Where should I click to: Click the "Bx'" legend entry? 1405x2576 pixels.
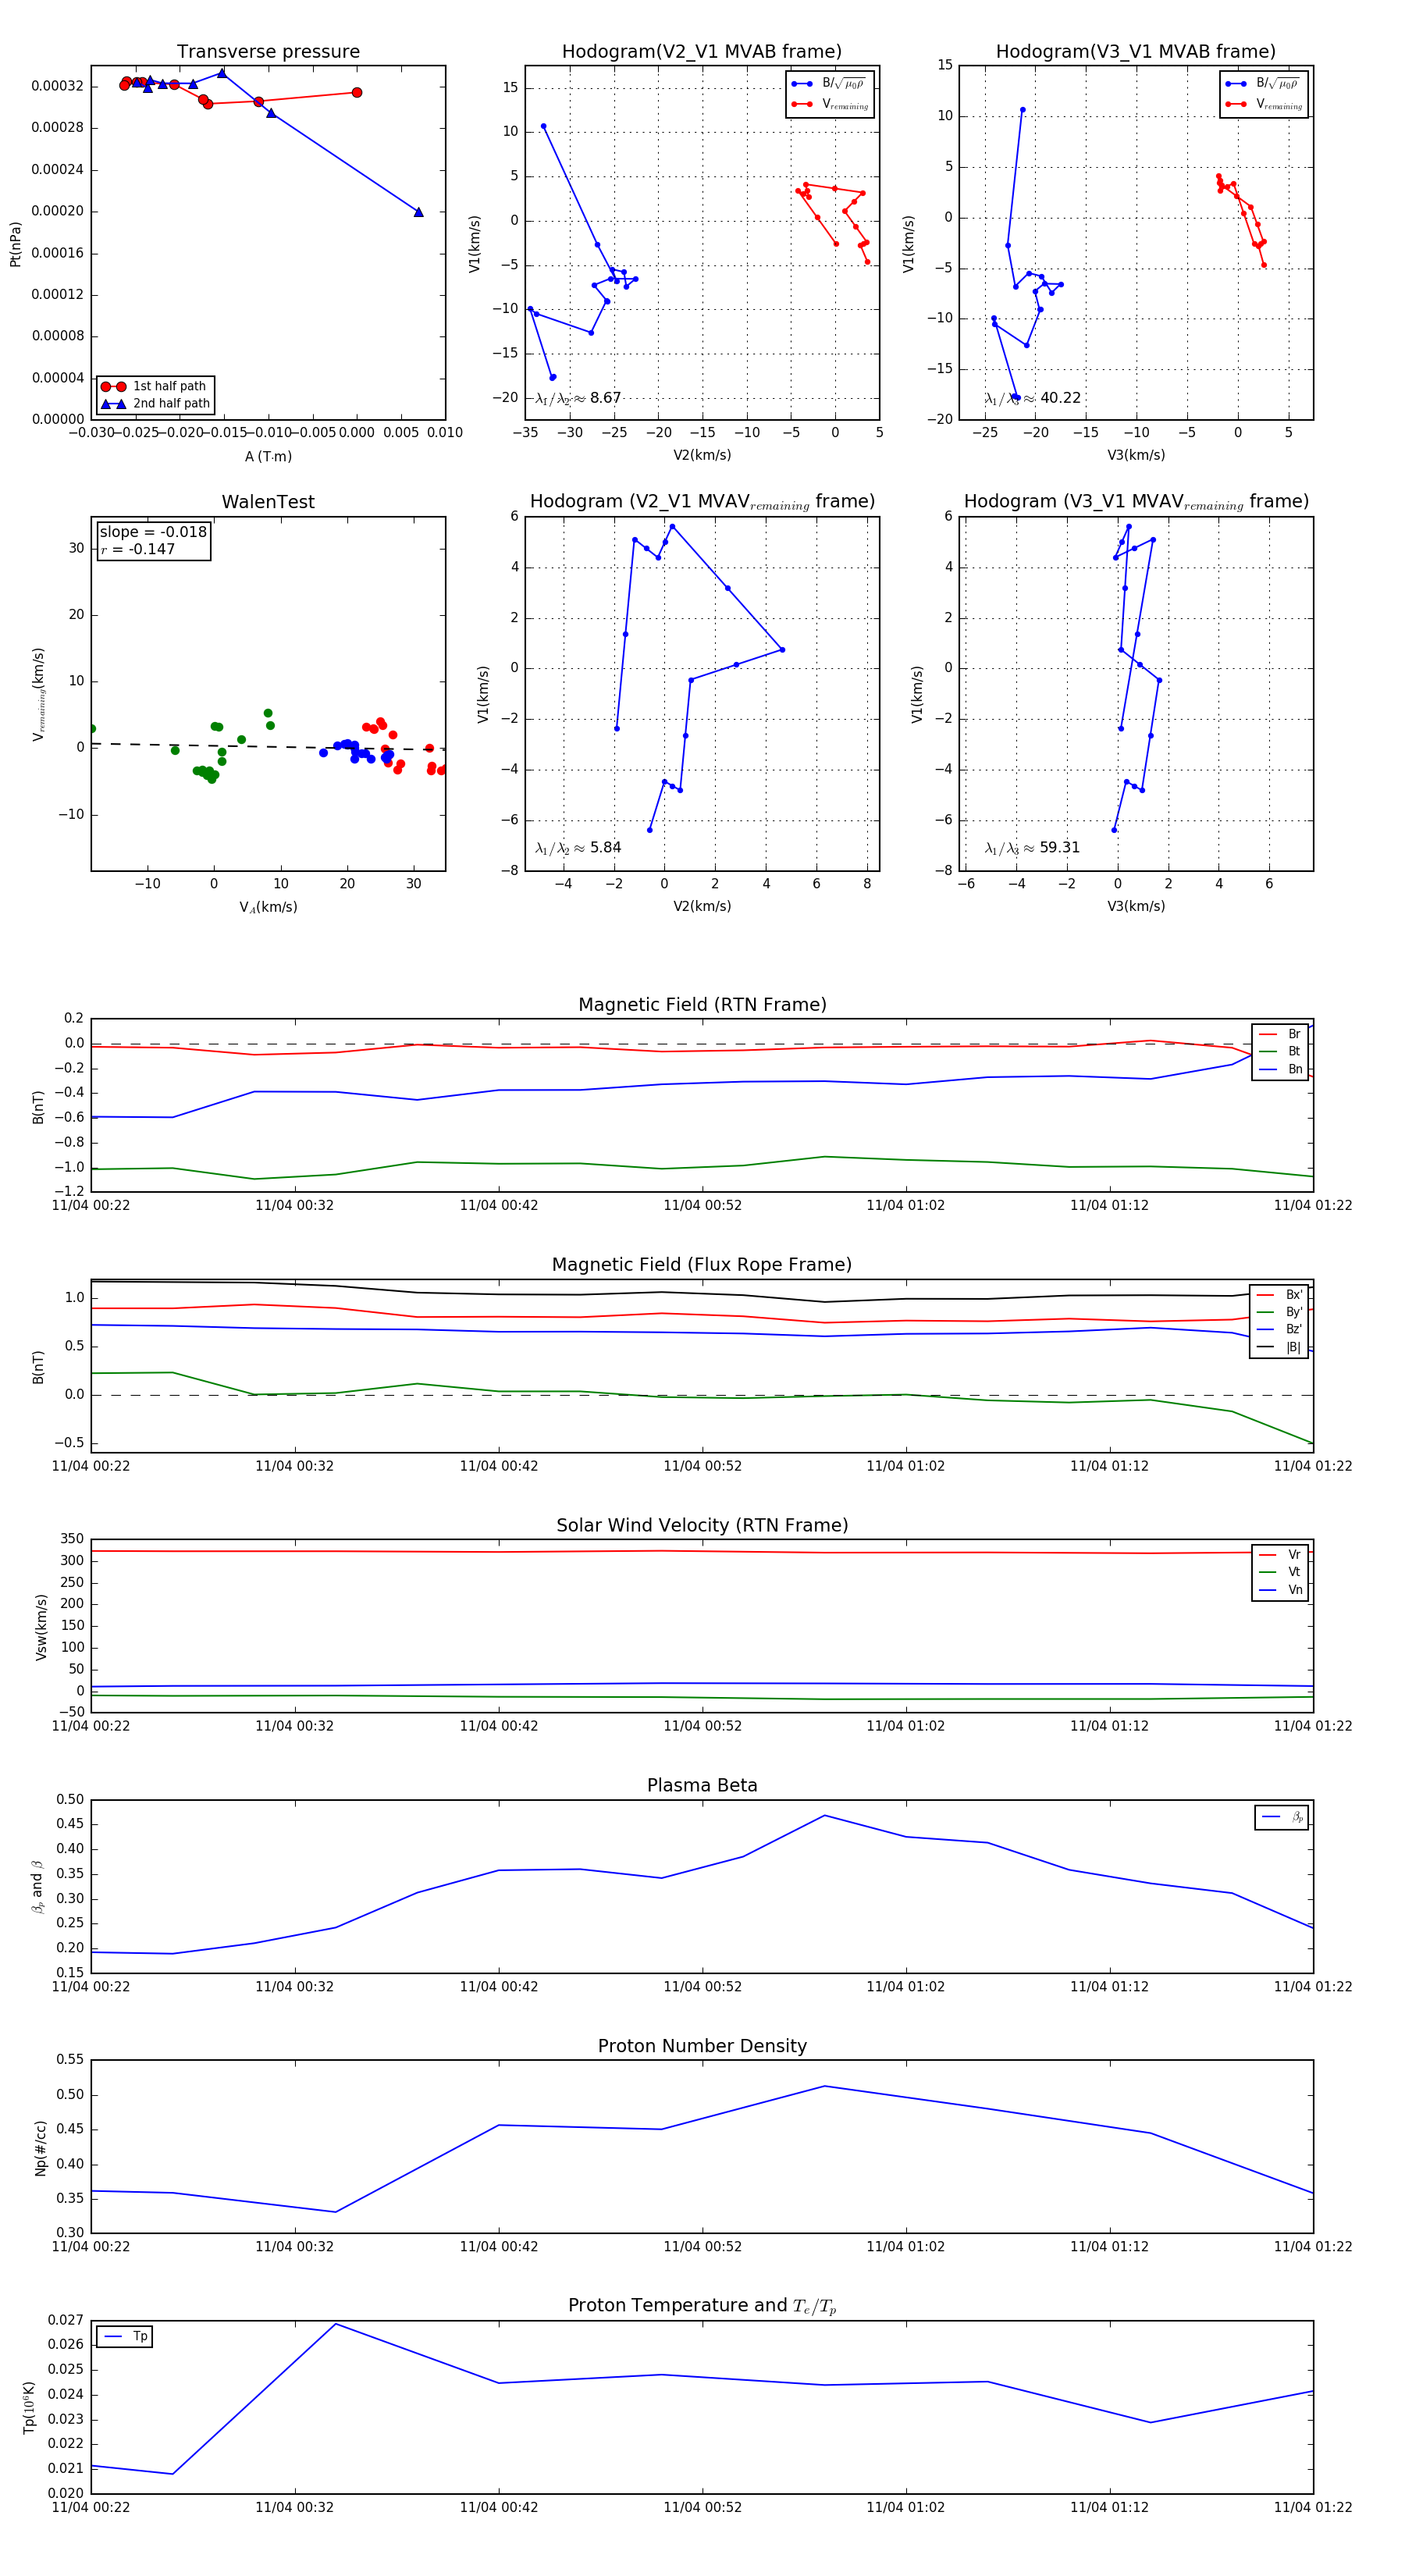pos(1279,1295)
